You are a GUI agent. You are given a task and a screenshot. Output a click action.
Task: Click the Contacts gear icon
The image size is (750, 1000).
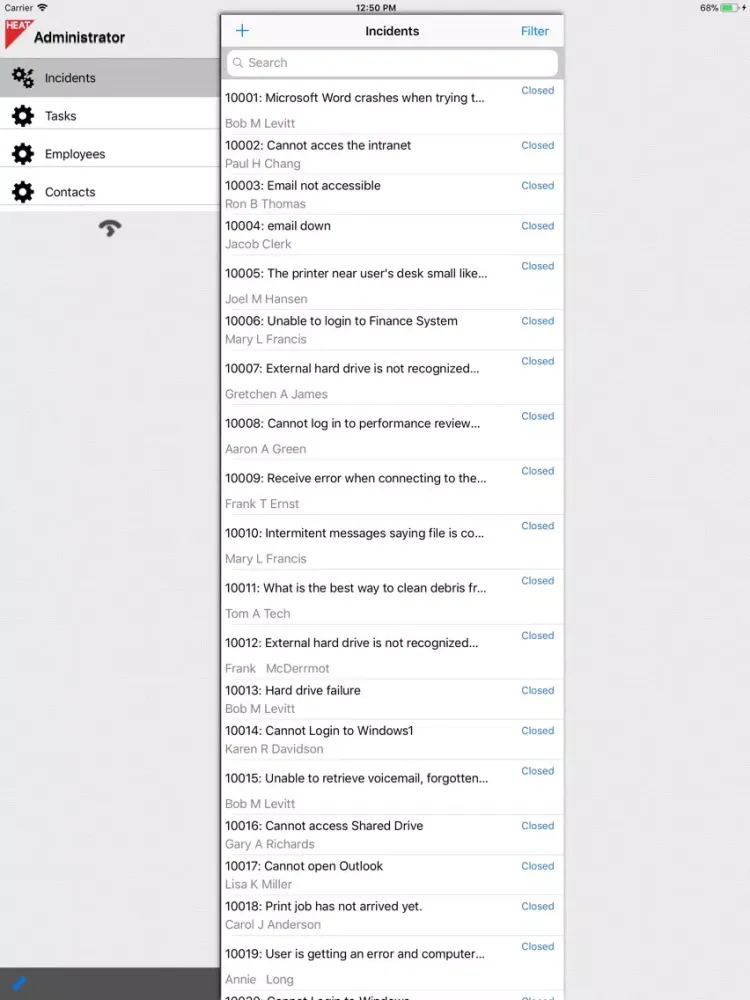pyautogui.click(x=23, y=192)
